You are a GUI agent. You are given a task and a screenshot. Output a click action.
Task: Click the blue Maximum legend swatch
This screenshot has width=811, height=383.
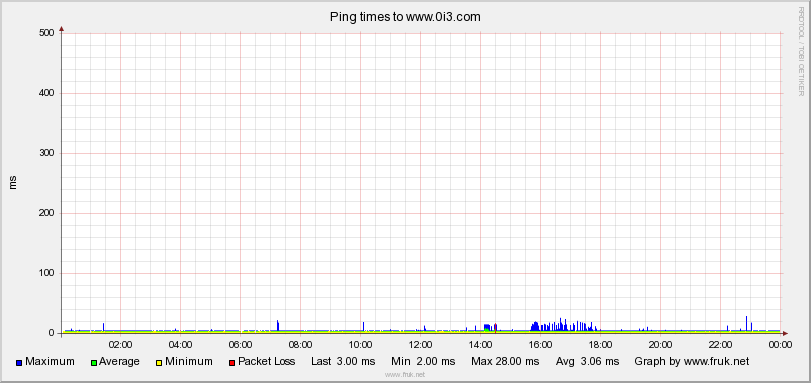[19, 363]
